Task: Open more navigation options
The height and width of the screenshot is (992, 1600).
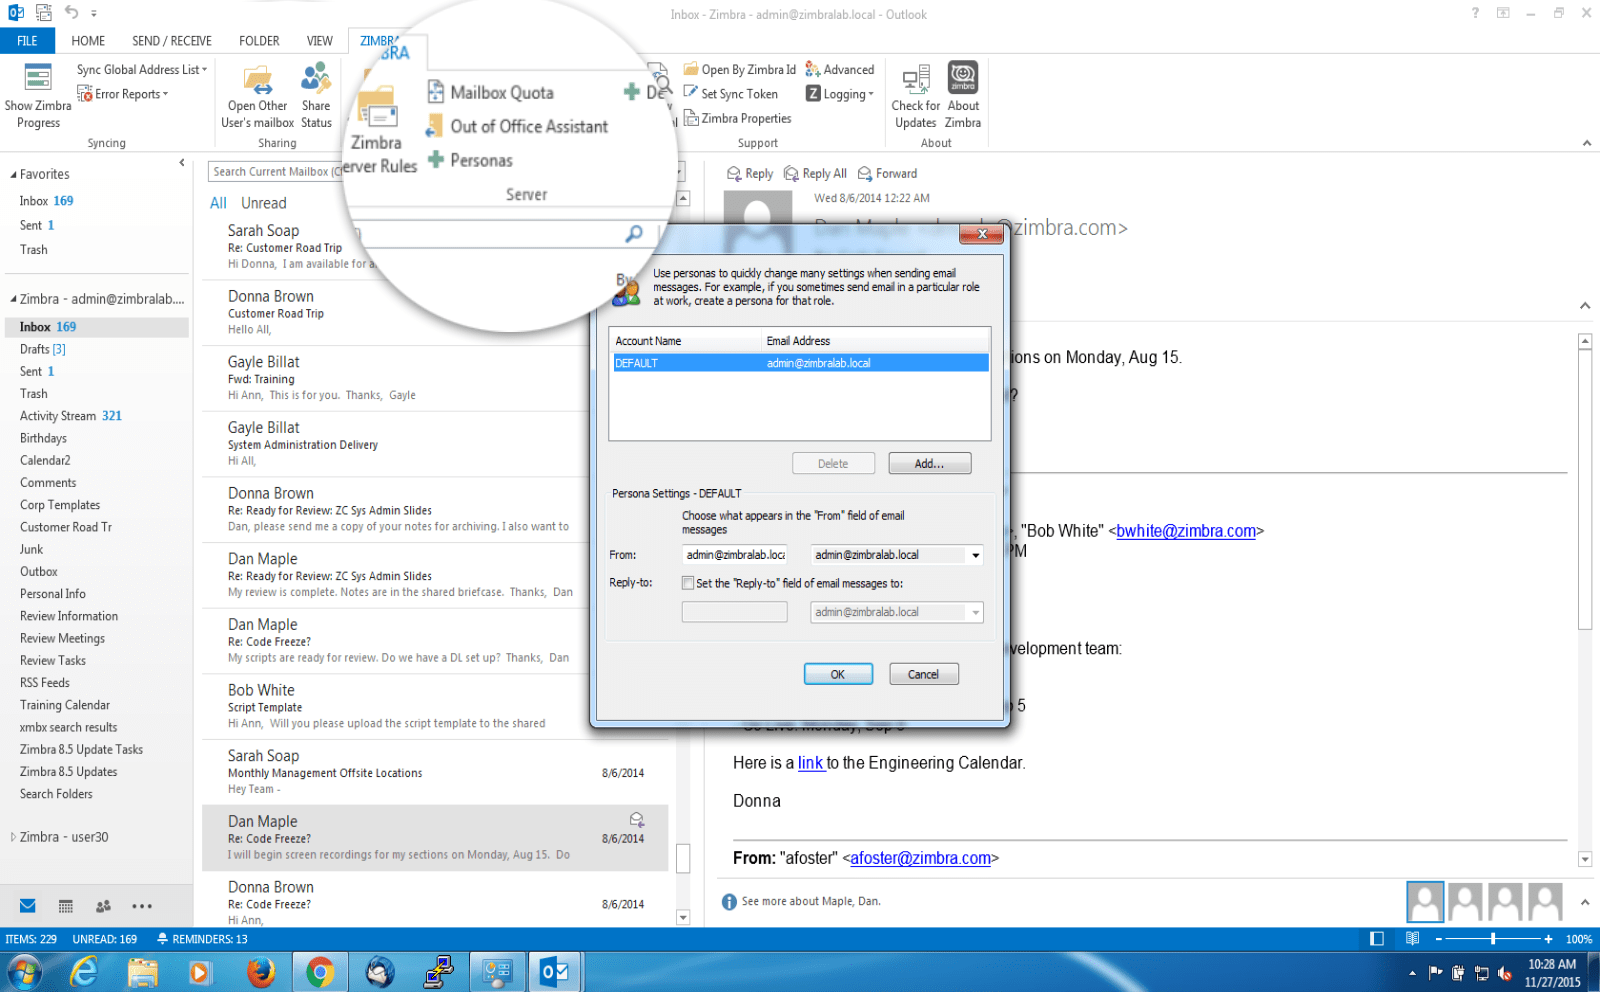Action: (142, 906)
